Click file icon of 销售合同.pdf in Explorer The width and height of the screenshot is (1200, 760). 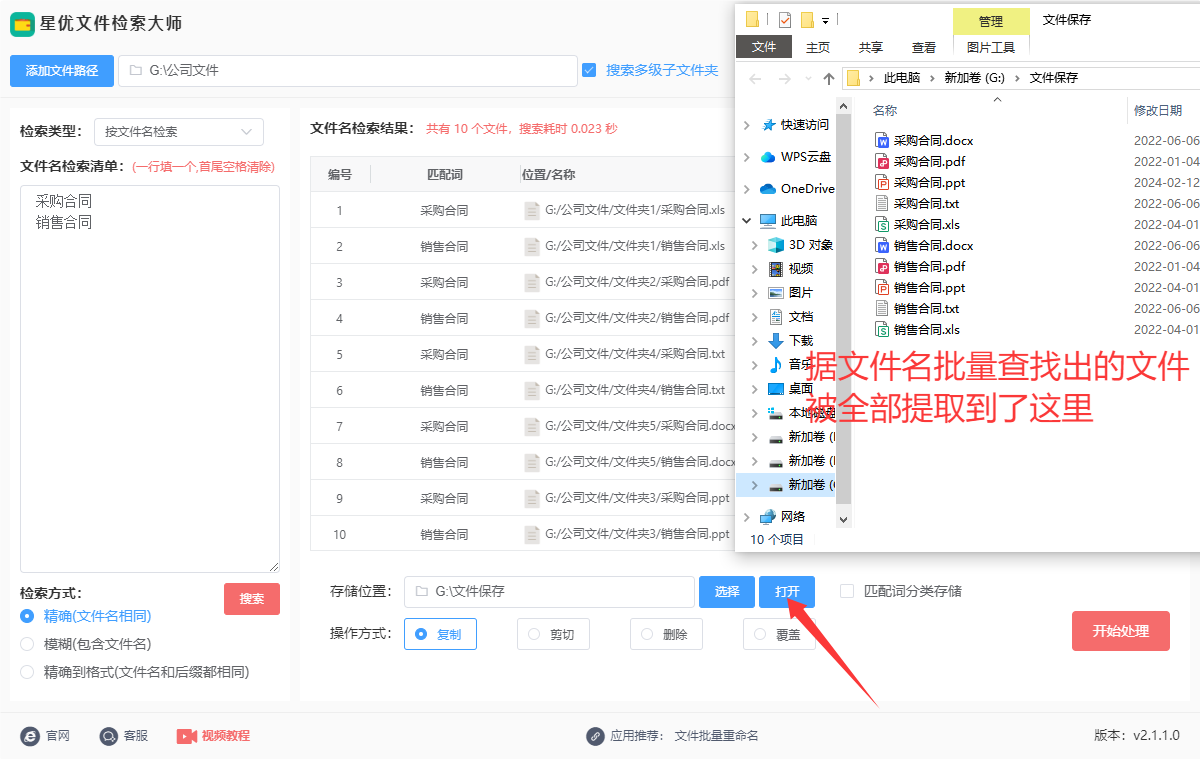tap(882, 266)
